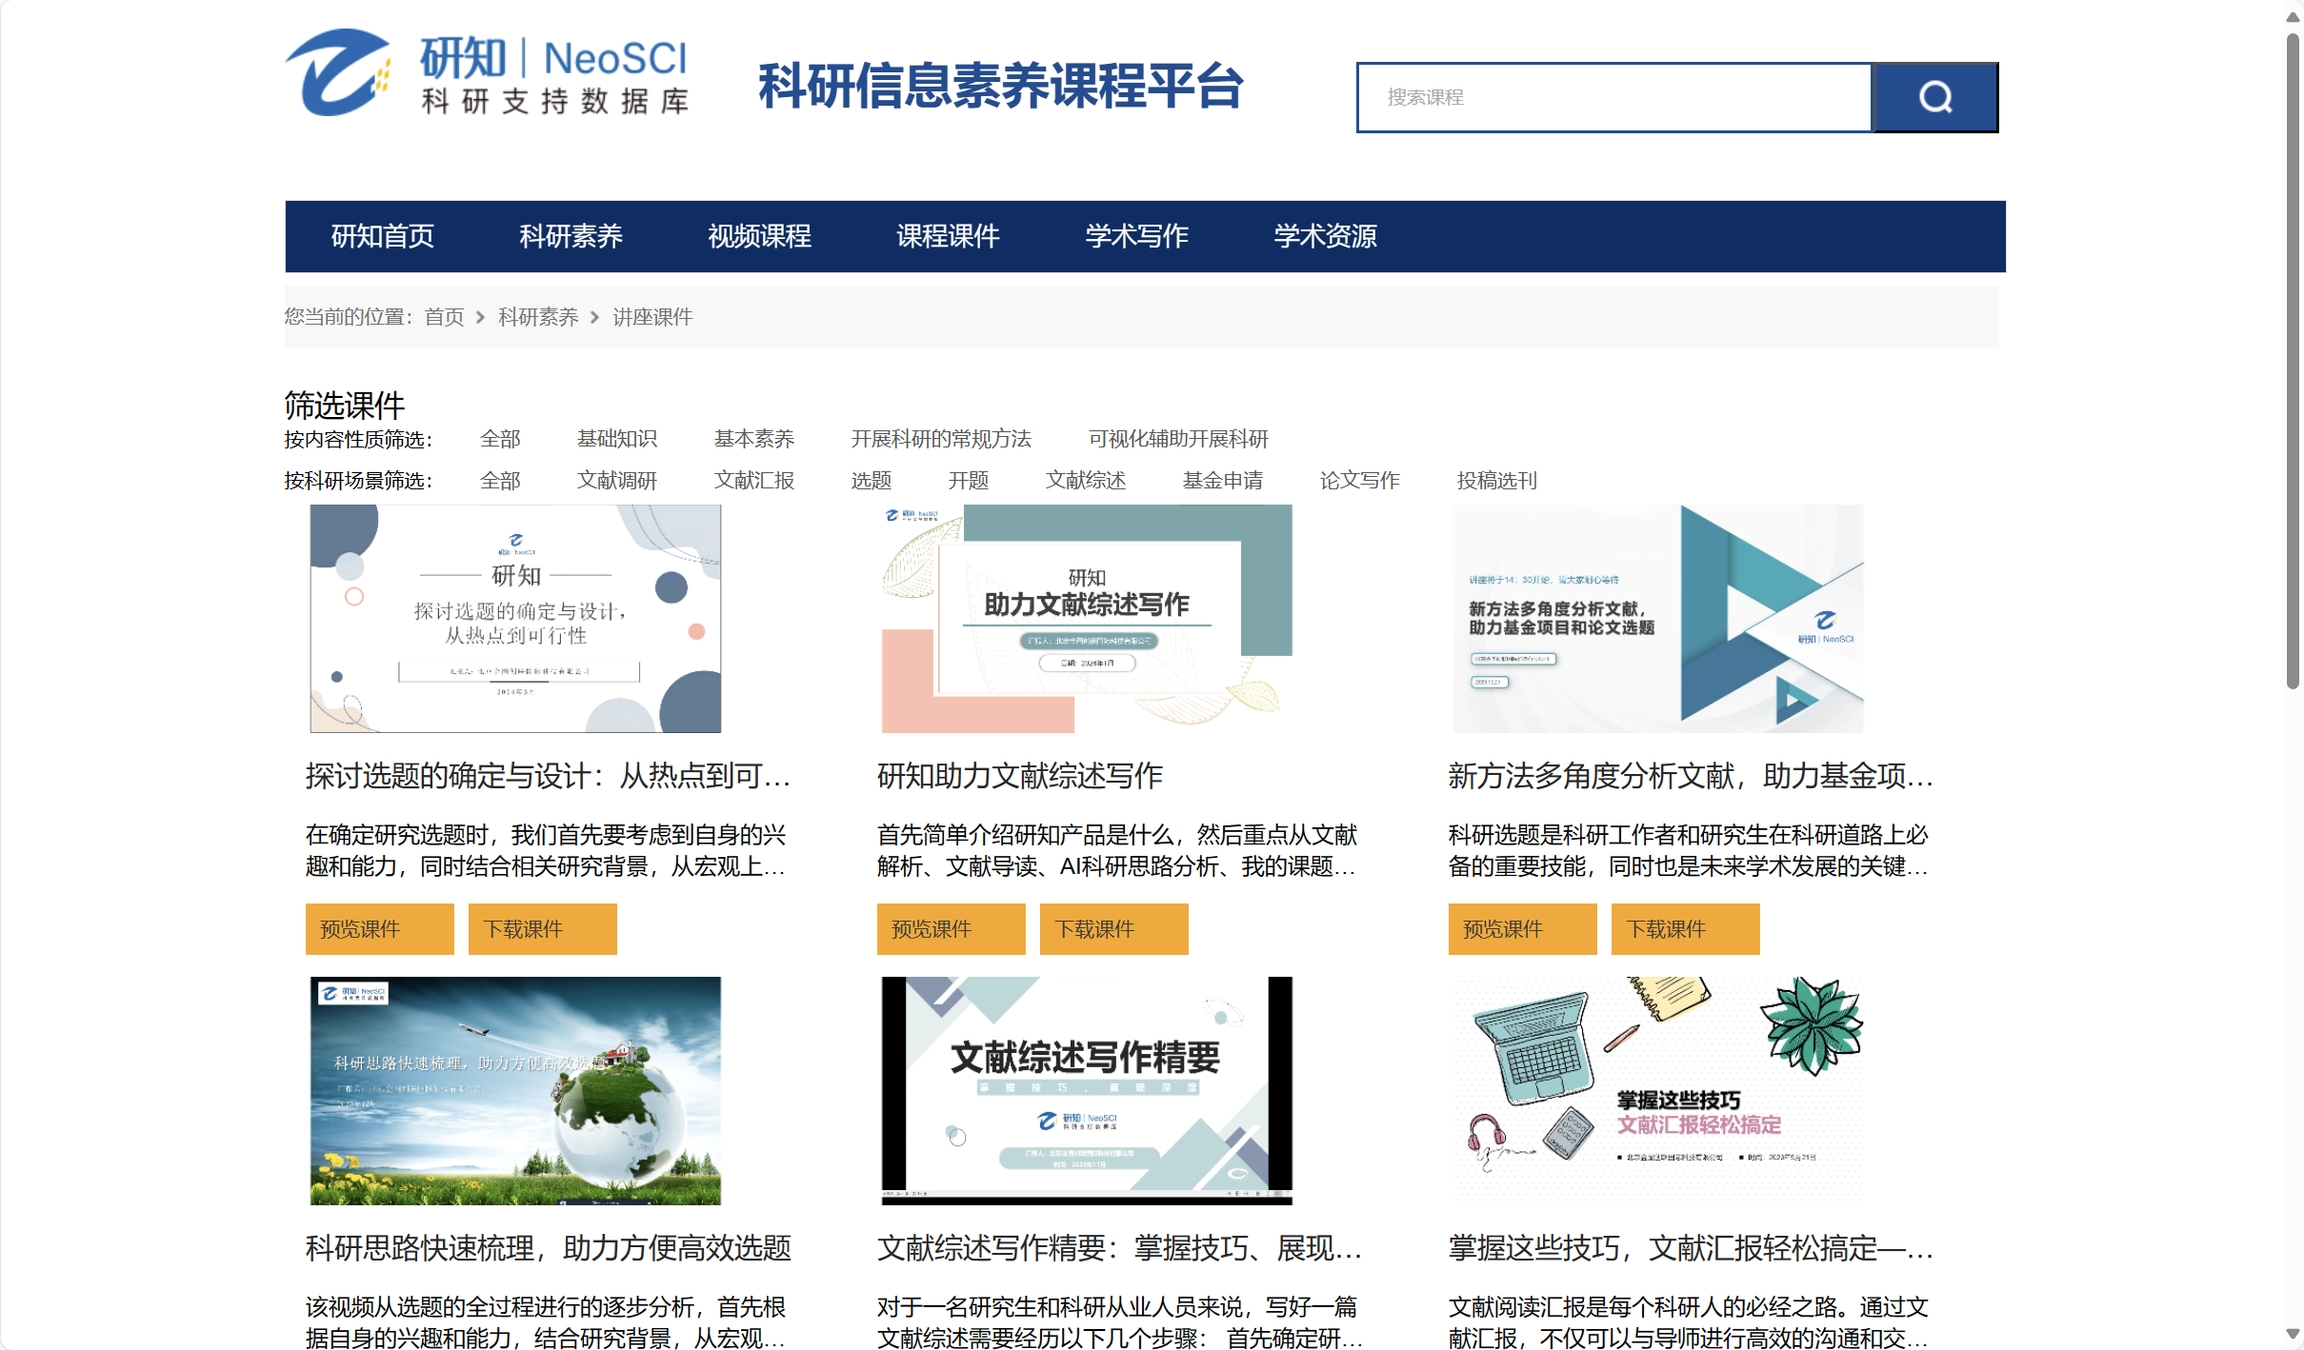Open the 文献综述写作精要 slide thumbnail
This screenshot has width=2304, height=1350.
1086,1090
